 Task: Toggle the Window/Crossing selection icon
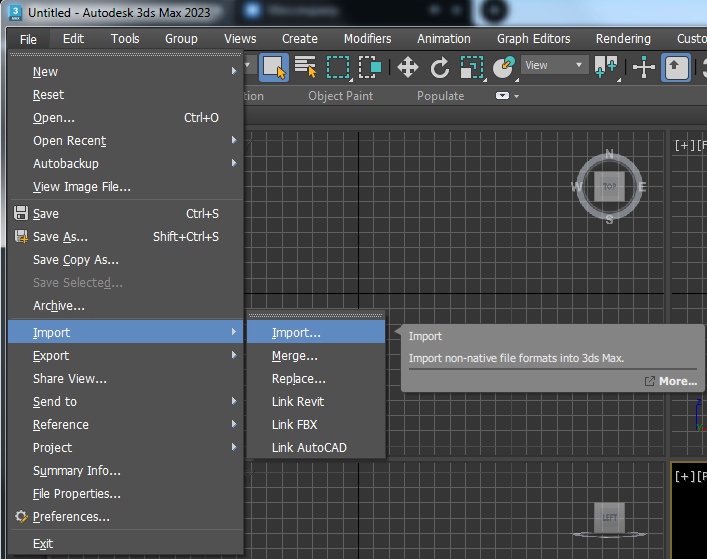(368, 67)
